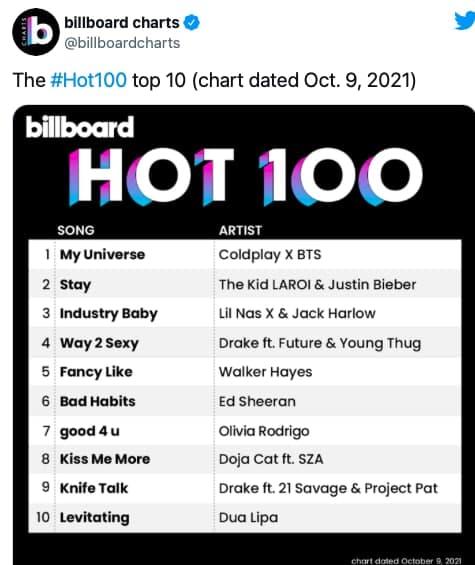The image size is (475, 565).
Task: Click Lil Nas X & Jack Harlow text
Action: 297,313
